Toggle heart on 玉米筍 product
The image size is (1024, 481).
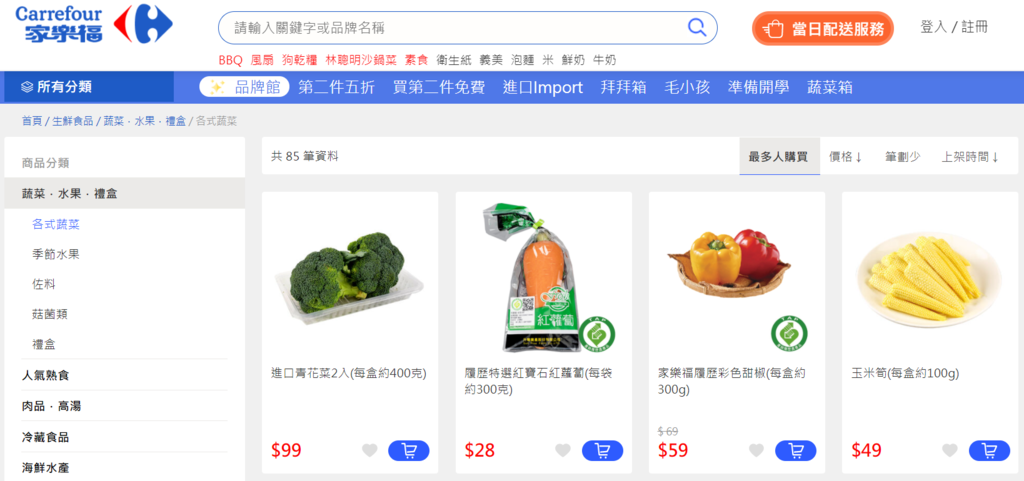point(950,450)
